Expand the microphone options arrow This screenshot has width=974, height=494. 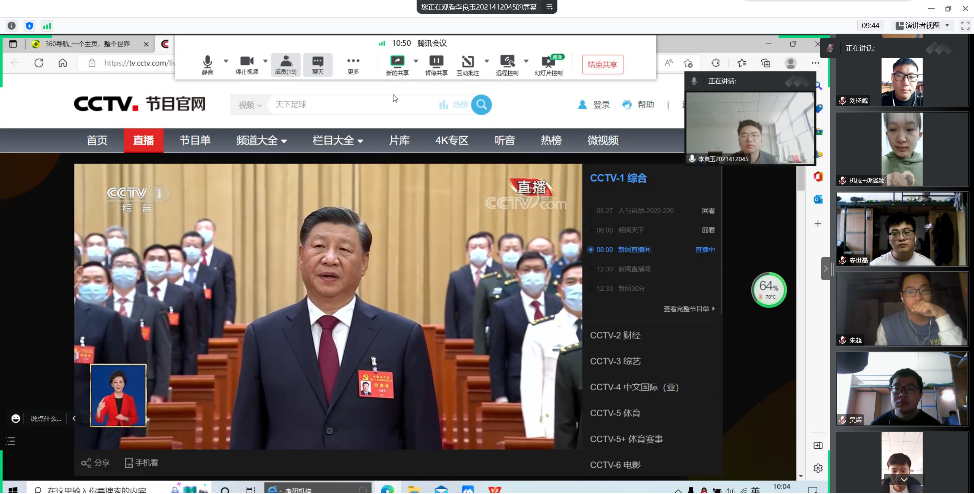click(225, 62)
